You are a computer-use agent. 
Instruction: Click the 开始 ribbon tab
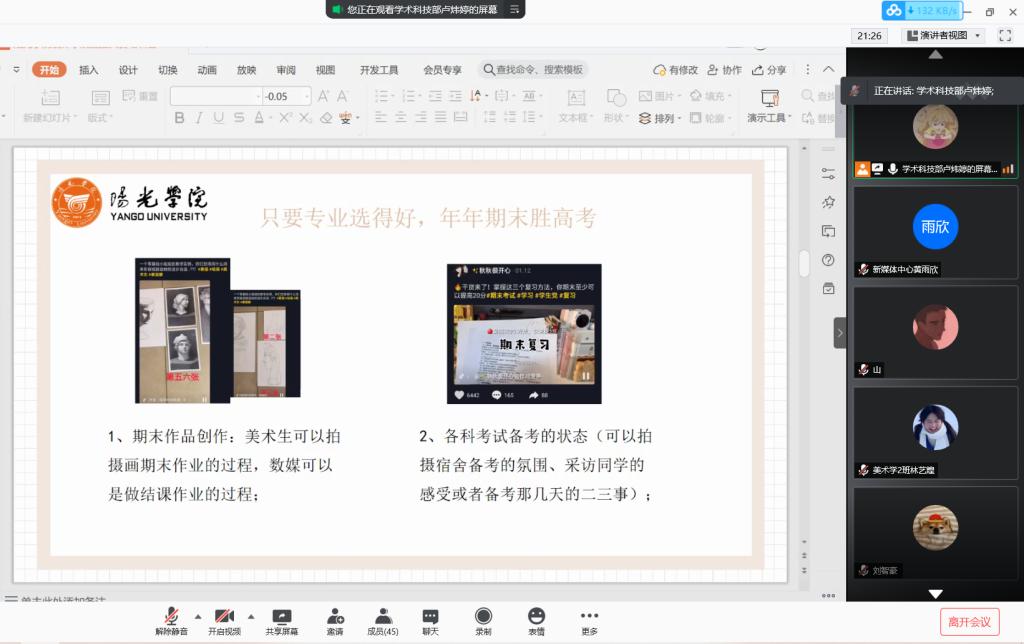tap(49, 70)
